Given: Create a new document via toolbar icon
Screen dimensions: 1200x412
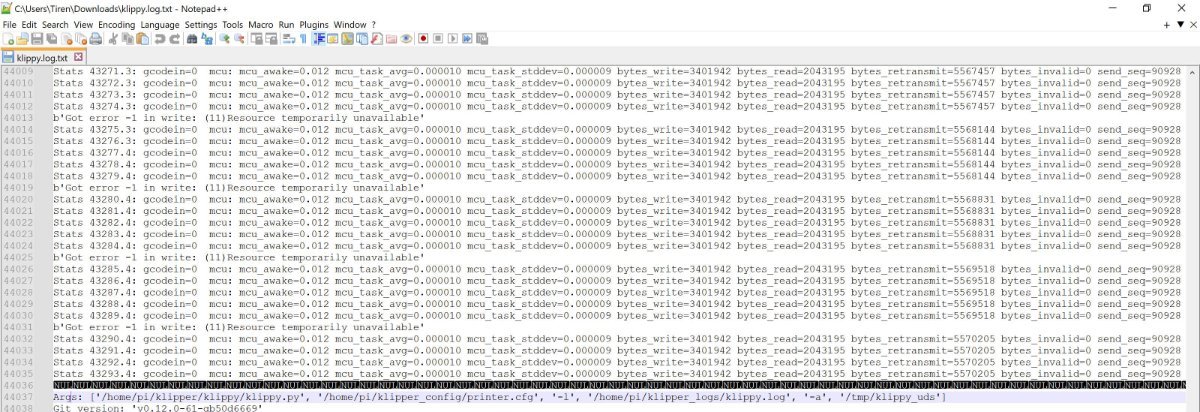Looking at the screenshot, I should pyautogui.click(x=9, y=39).
